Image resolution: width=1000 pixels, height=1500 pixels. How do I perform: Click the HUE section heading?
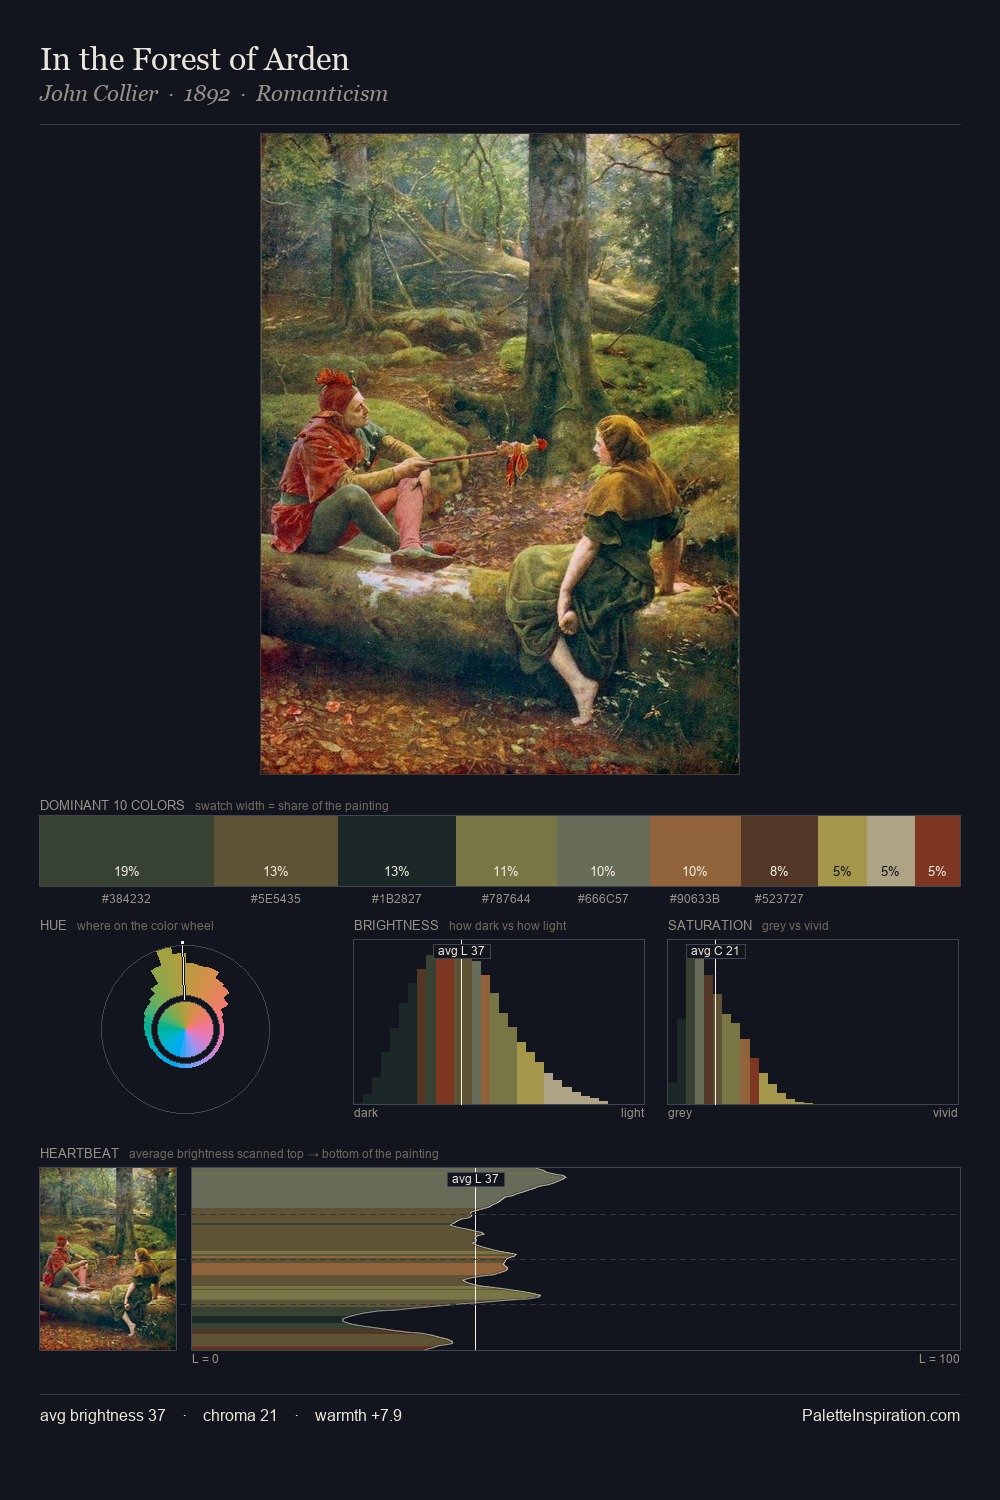pyautogui.click(x=53, y=925)
